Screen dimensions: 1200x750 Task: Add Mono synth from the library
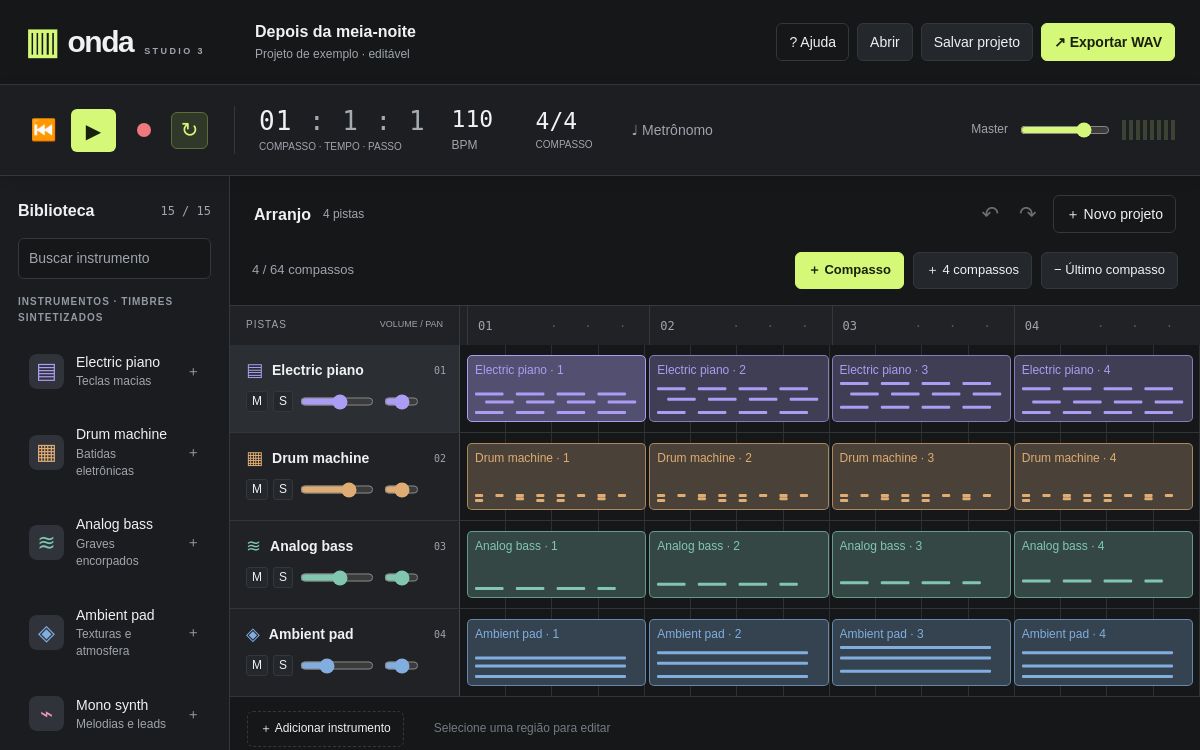pyautogui.click(x=193, y=714)
